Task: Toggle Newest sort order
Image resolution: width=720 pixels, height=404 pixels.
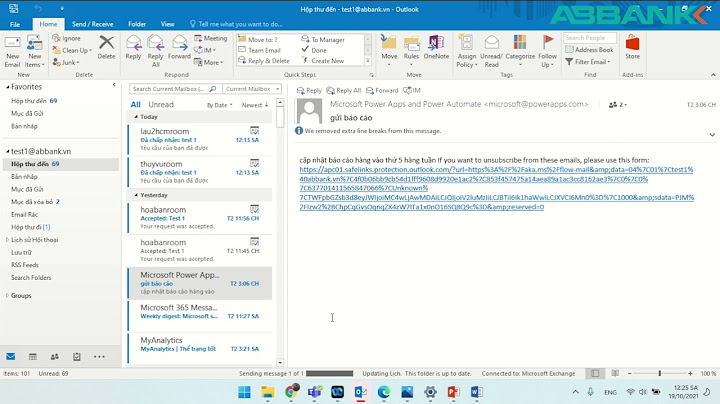Action: pos(255,105)
